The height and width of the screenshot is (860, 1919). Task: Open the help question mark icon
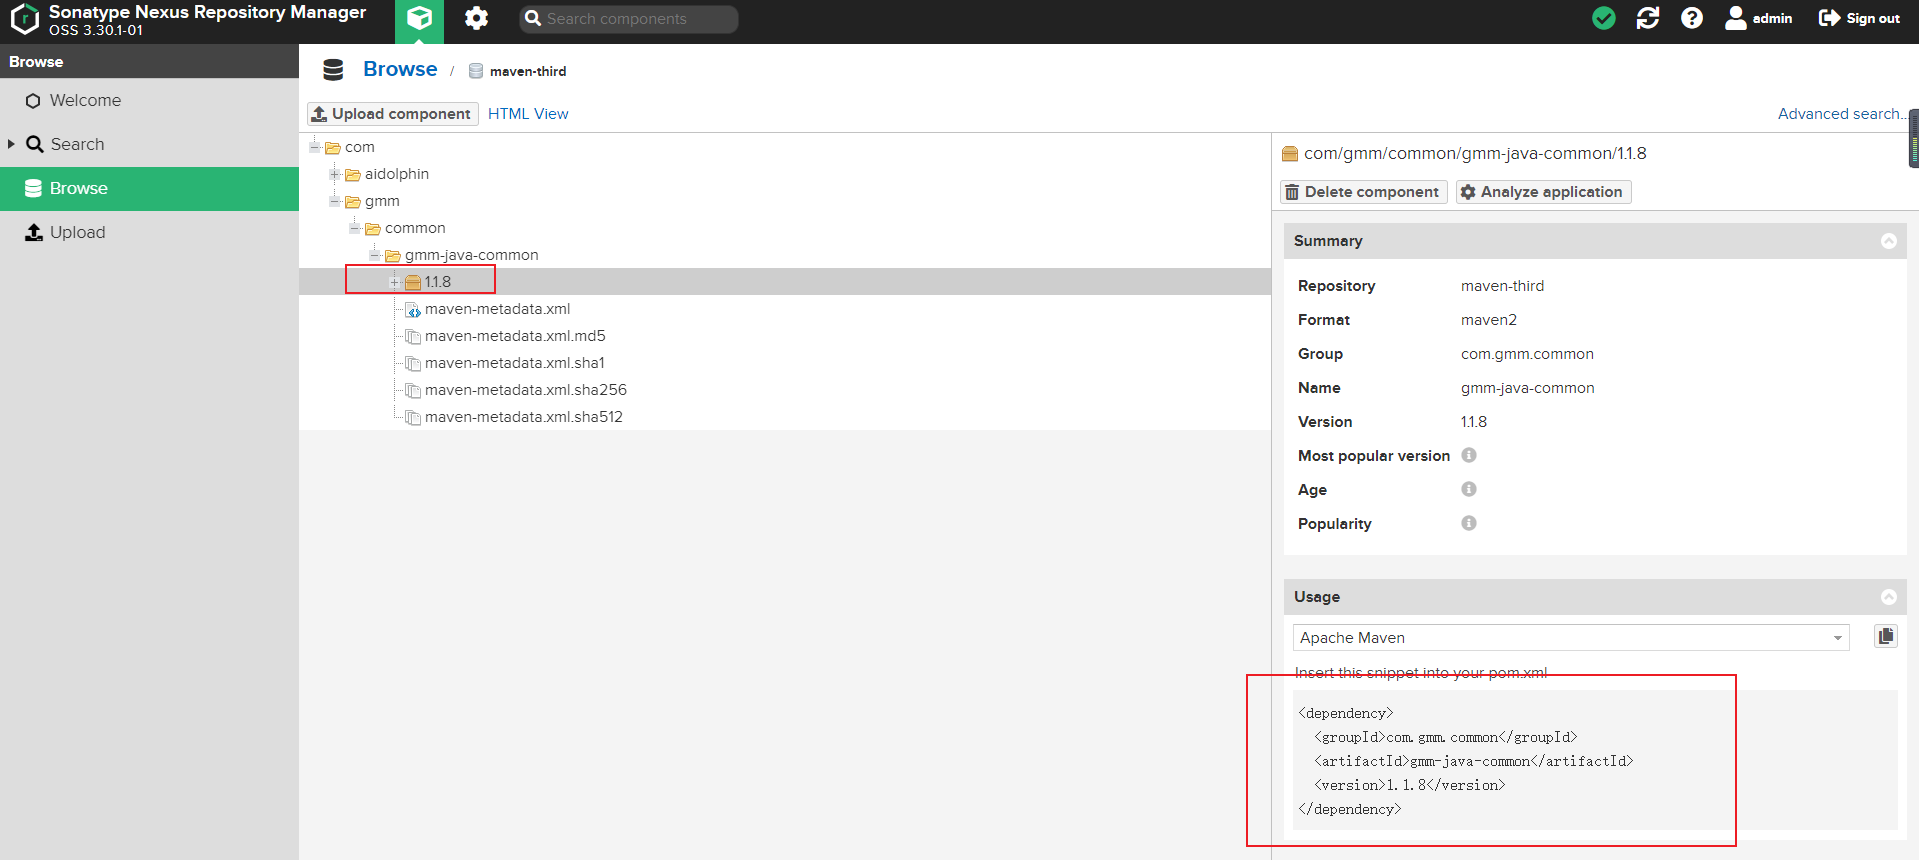(1692, 18)
